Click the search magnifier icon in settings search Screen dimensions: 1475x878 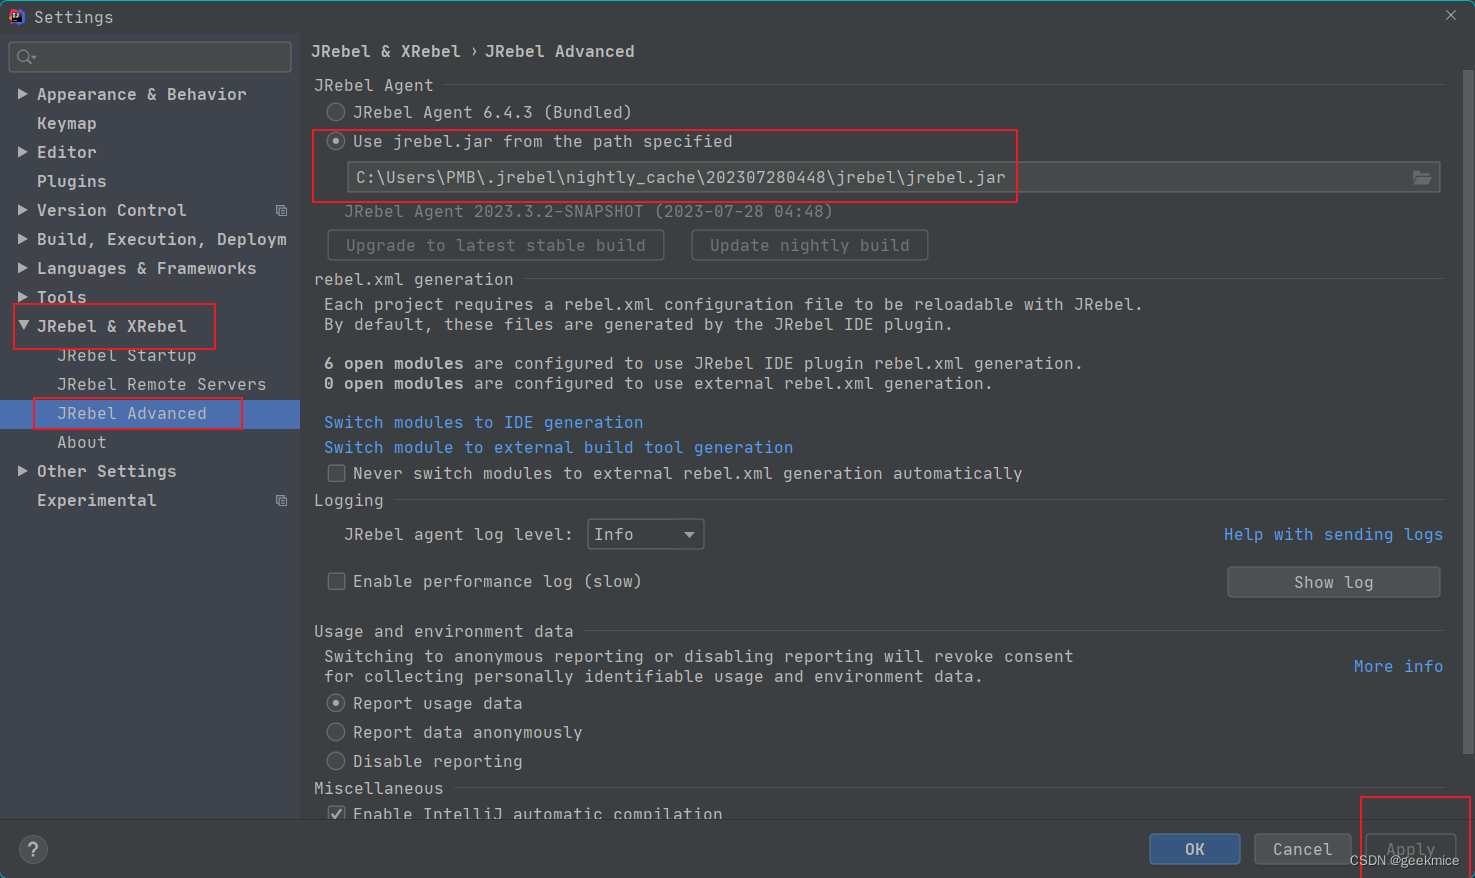click(26, 57)
